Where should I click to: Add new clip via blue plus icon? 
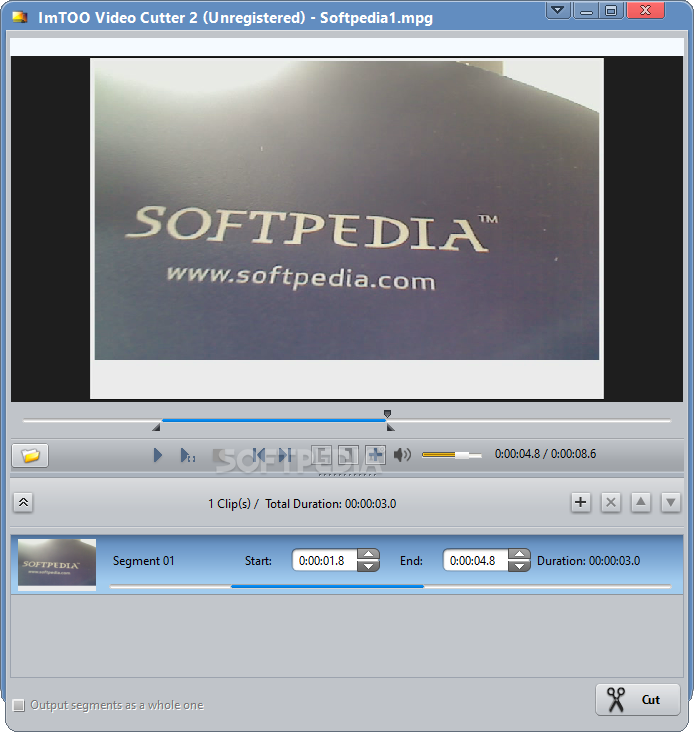tap(375, 455)
